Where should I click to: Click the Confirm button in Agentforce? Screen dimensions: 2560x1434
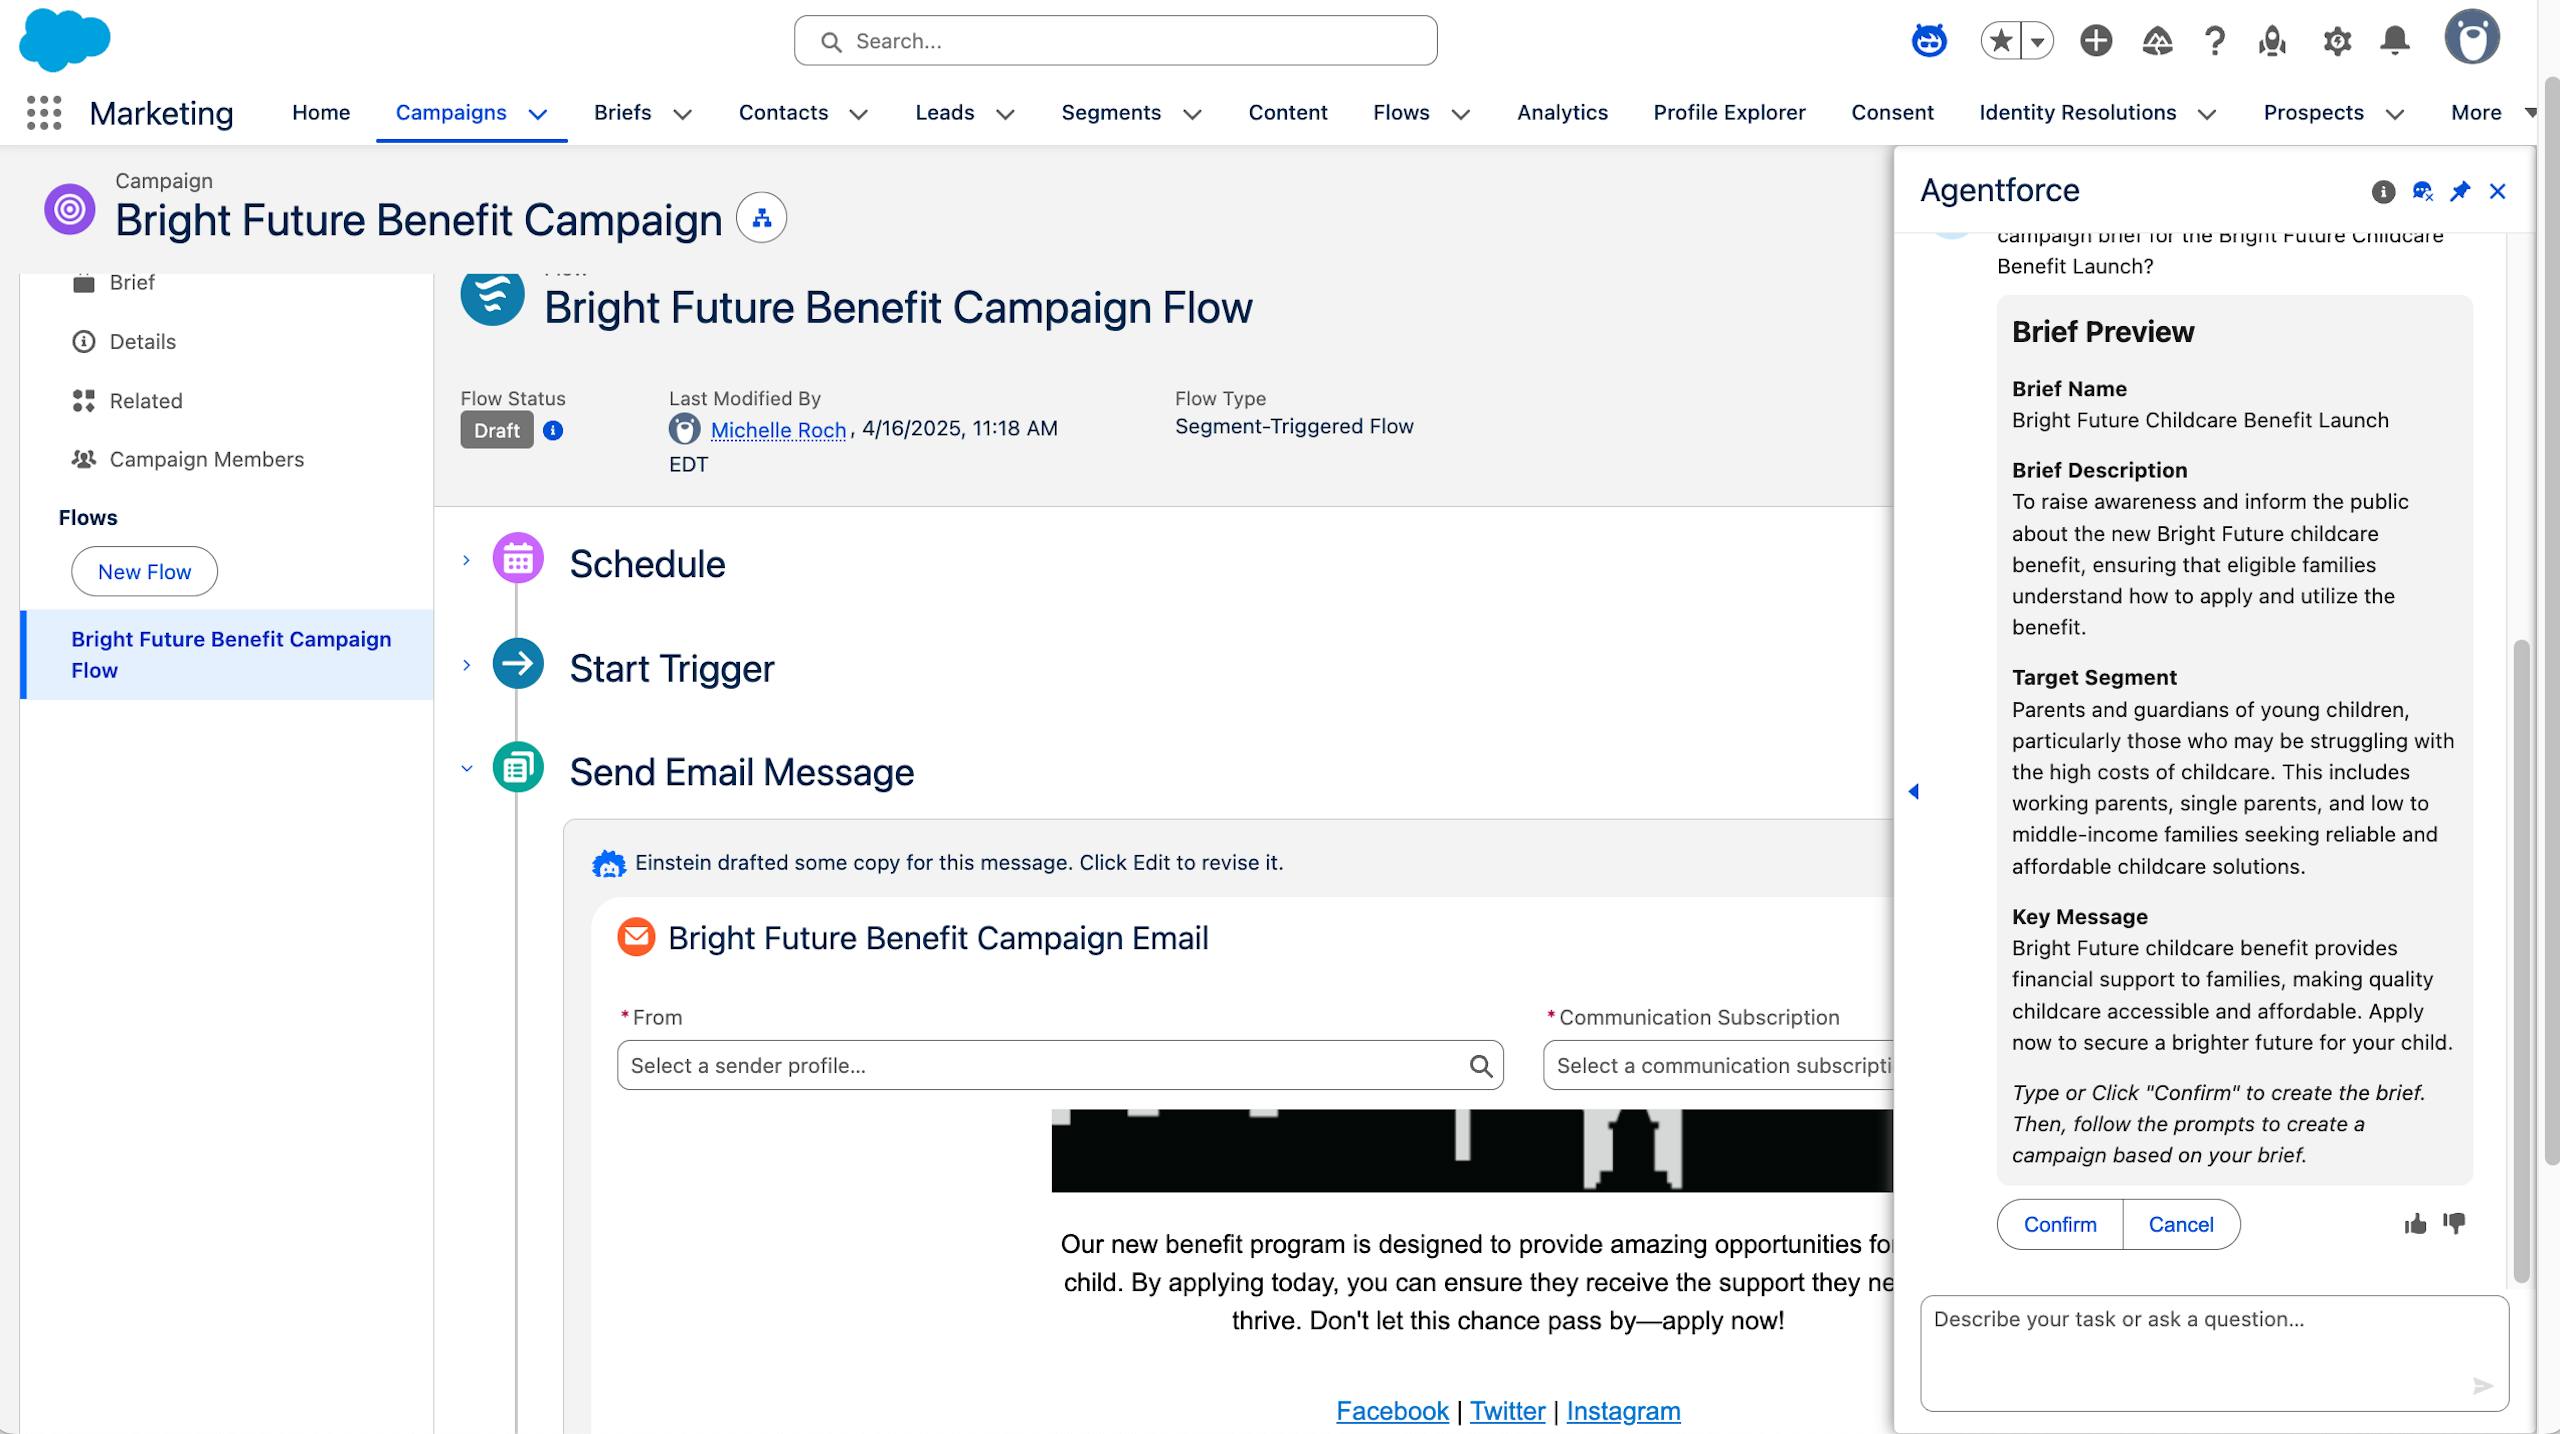(x=2059, y=1225)
